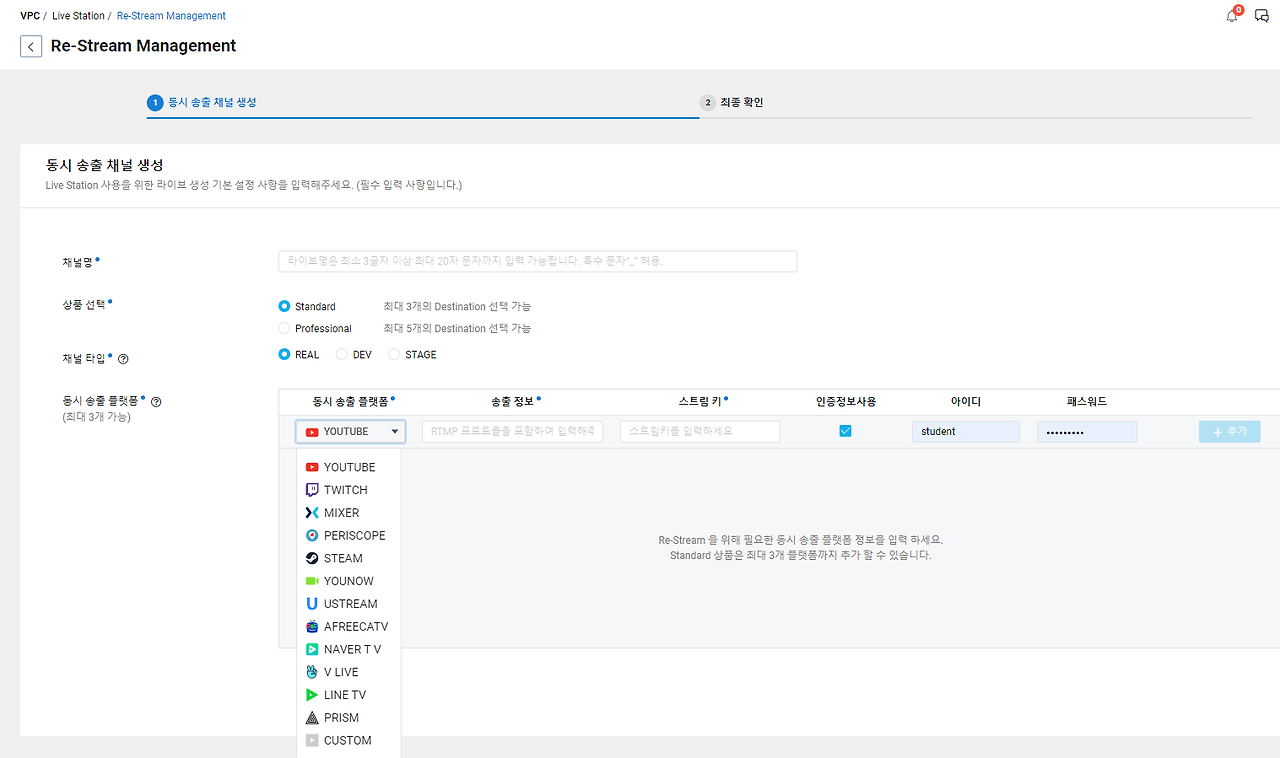Click the back arrow button beside Re-Stream Management
Screen dimensions: 1280x758
click(31, 46)
